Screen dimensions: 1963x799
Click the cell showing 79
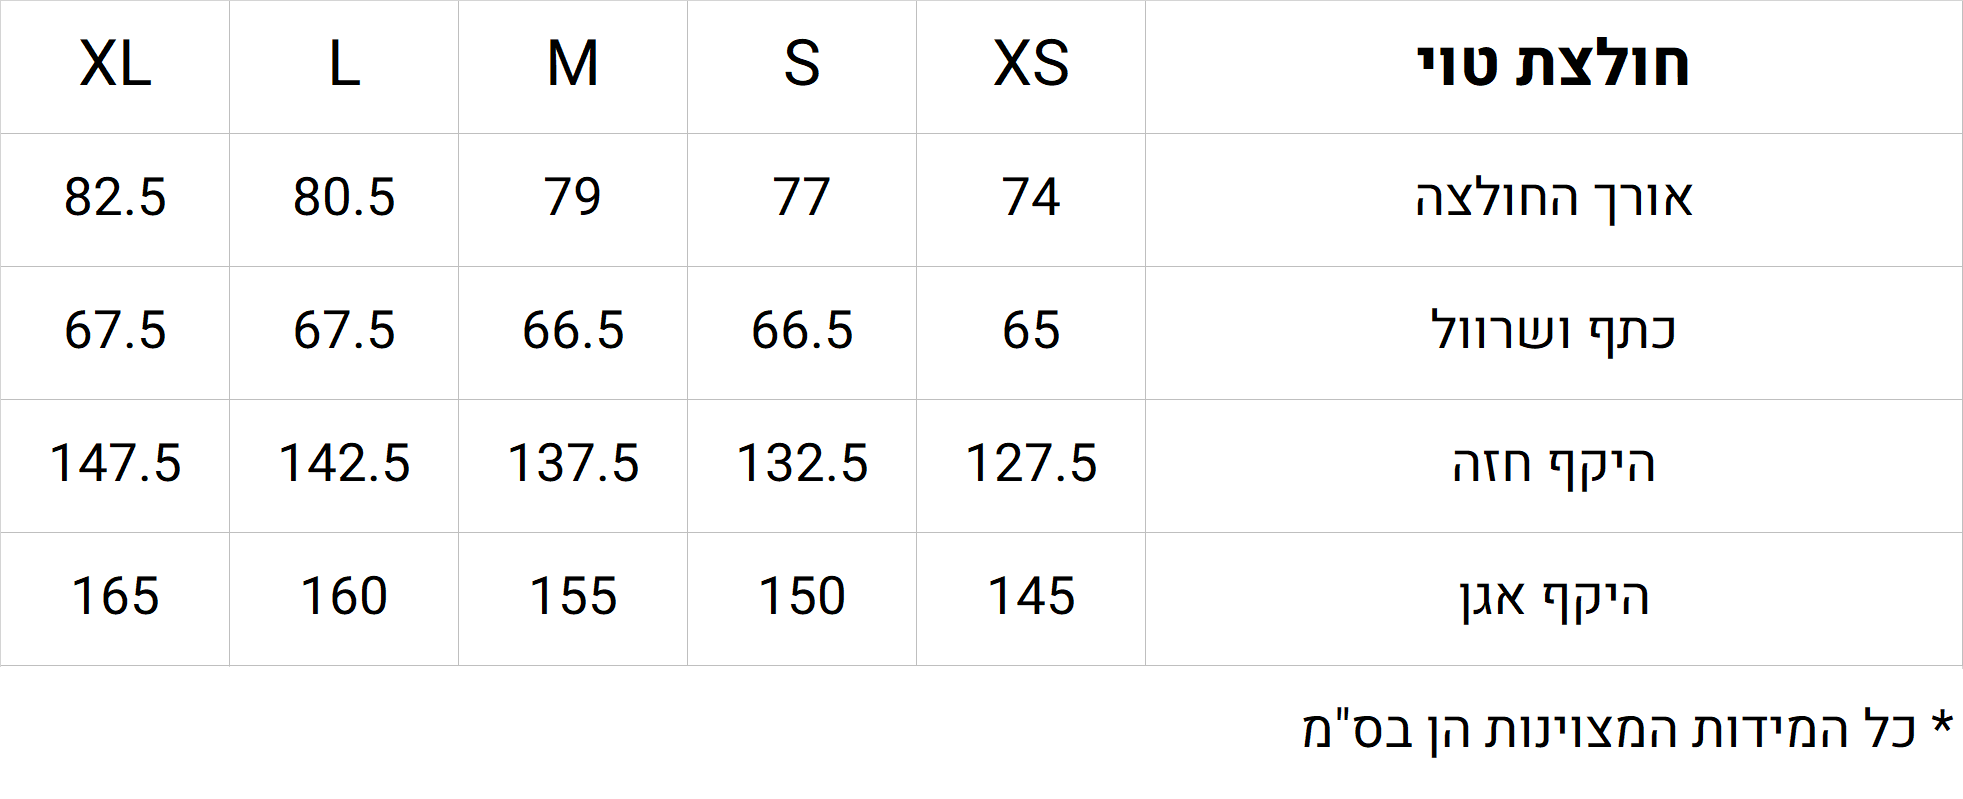pos(573,199)
